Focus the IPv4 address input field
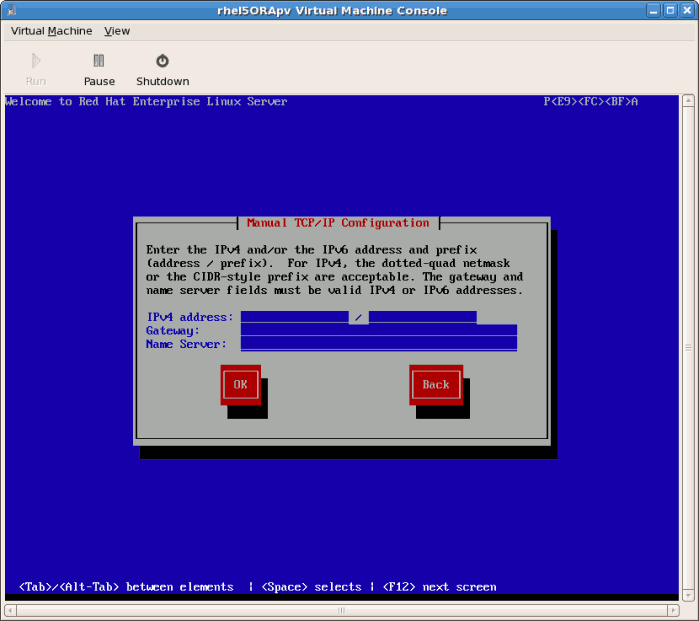 pos(294,317)
